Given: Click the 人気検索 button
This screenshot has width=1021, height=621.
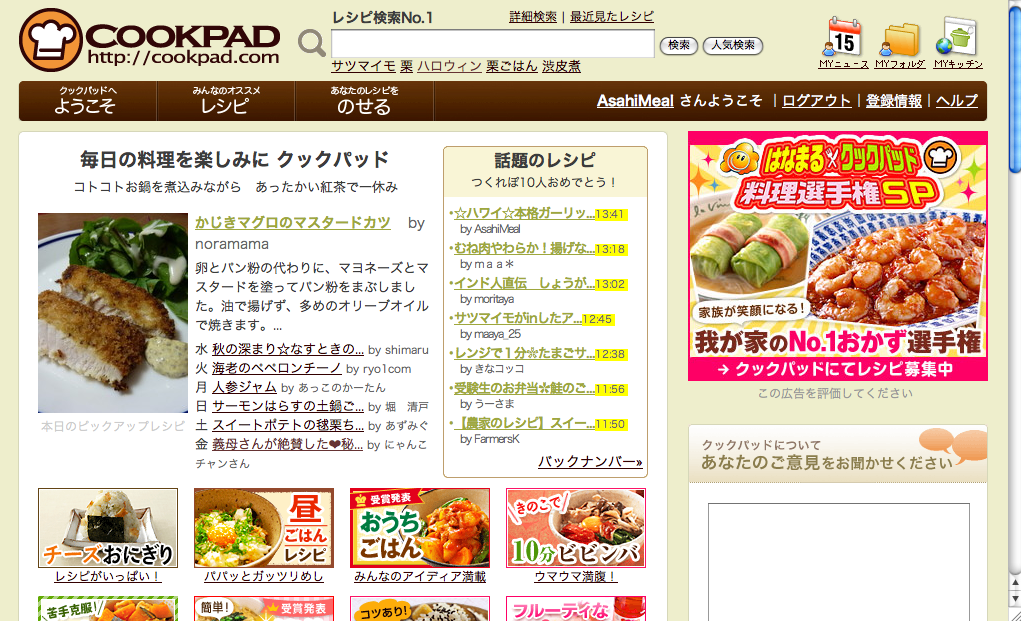Looking at the screenshot, I should (733, 45).
